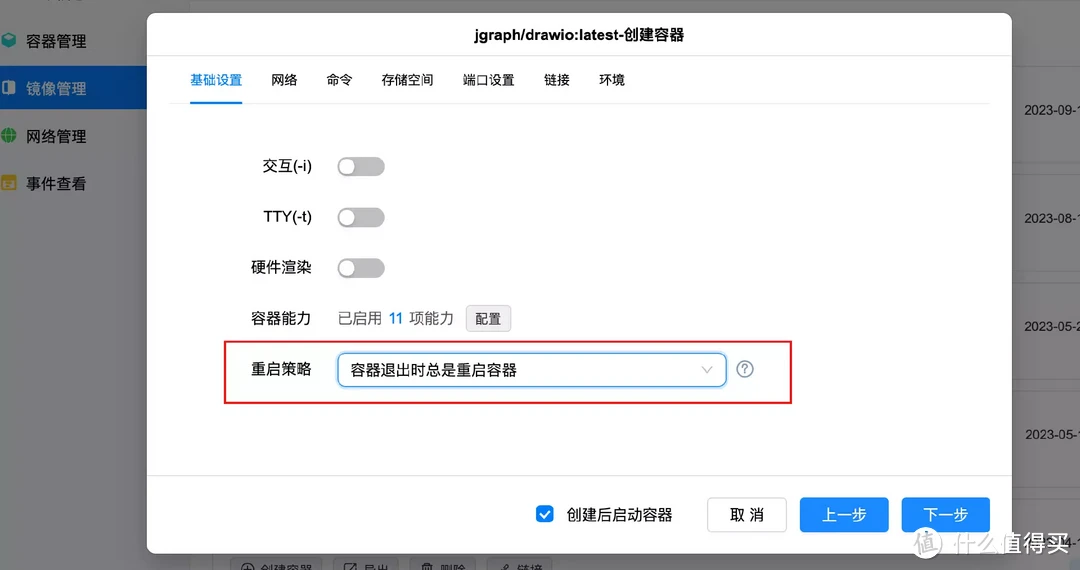Open the 存储空间 tab
Viewport: 1080px width, 570px height.
(407, 80)
